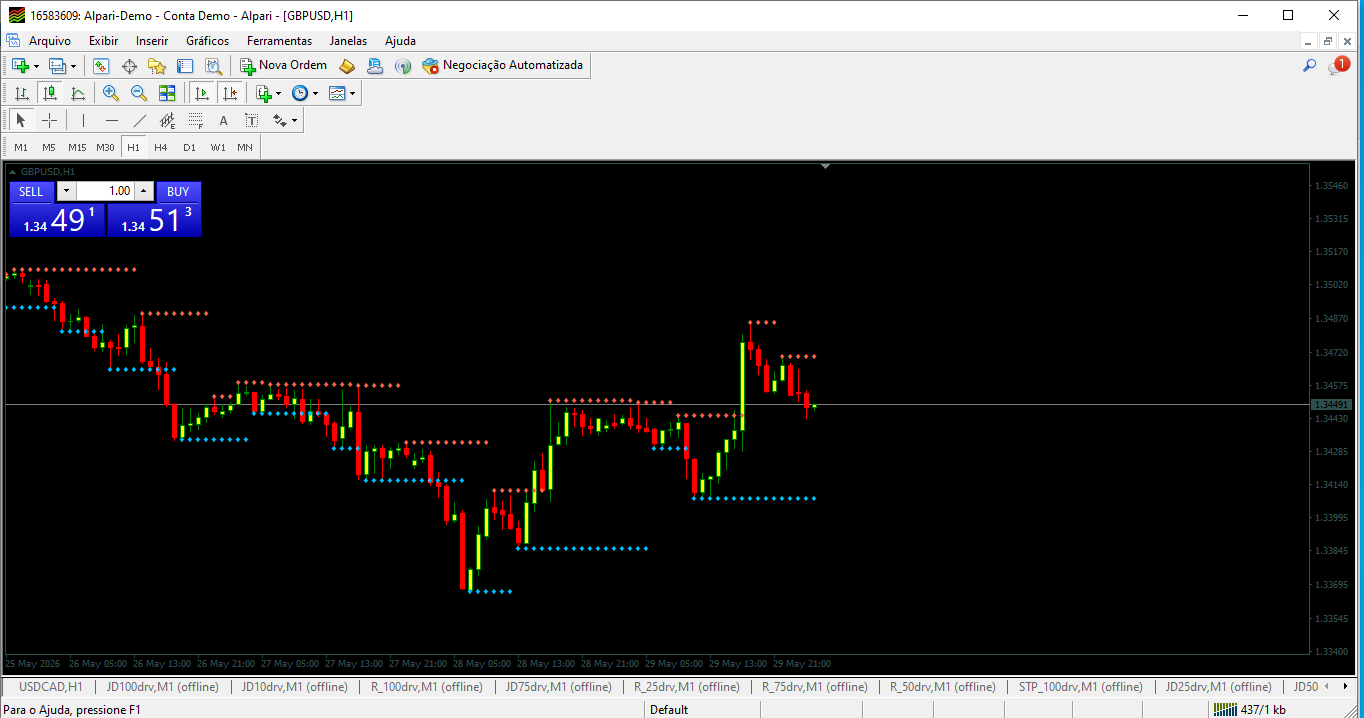
Task: Click the Nova Ordem button
Action: click(x=284, y=66)
